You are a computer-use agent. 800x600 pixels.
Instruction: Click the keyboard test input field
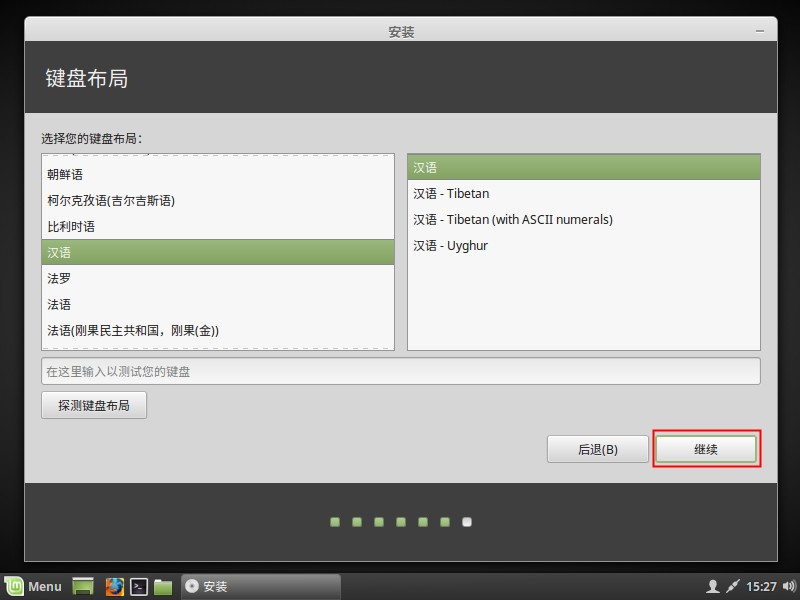coord(400,370)
